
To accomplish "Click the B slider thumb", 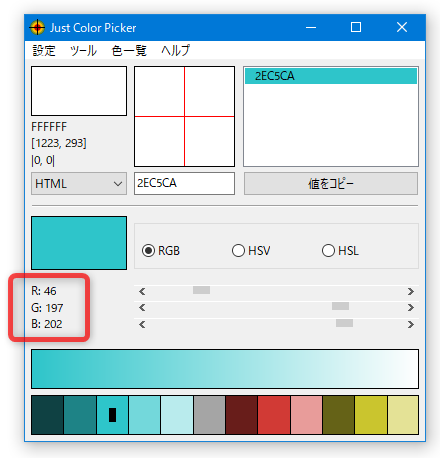I will pyautogui.click(x=344, y=323).
